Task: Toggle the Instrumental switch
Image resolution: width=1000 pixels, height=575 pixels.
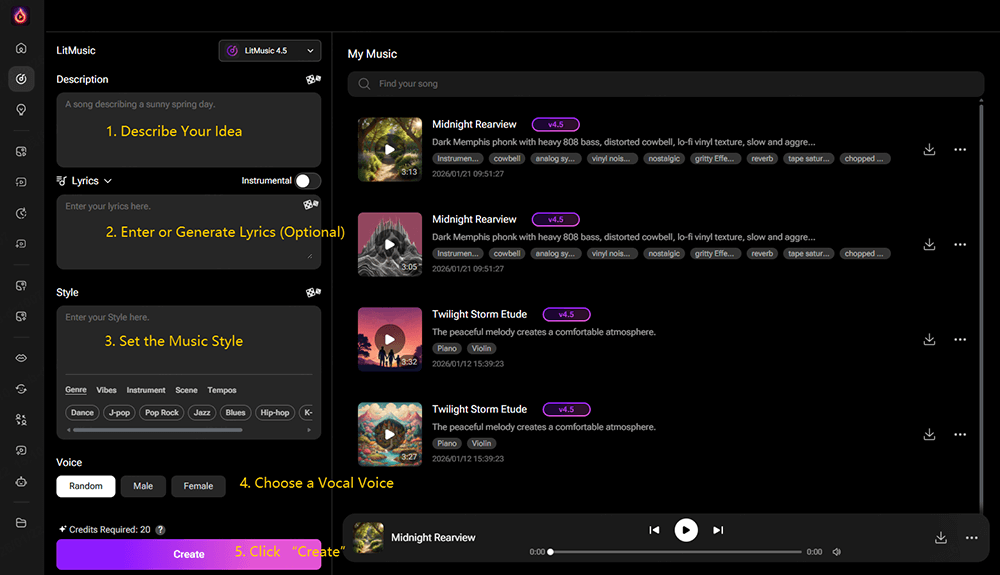Action: 307,181
